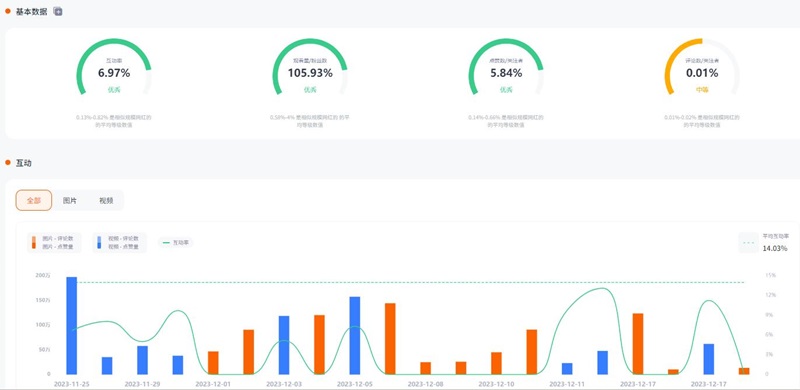The height and width of the screenshot is (390, 800).
Task: Toggle the orange 图片 legend series
Action: (54, 242)
